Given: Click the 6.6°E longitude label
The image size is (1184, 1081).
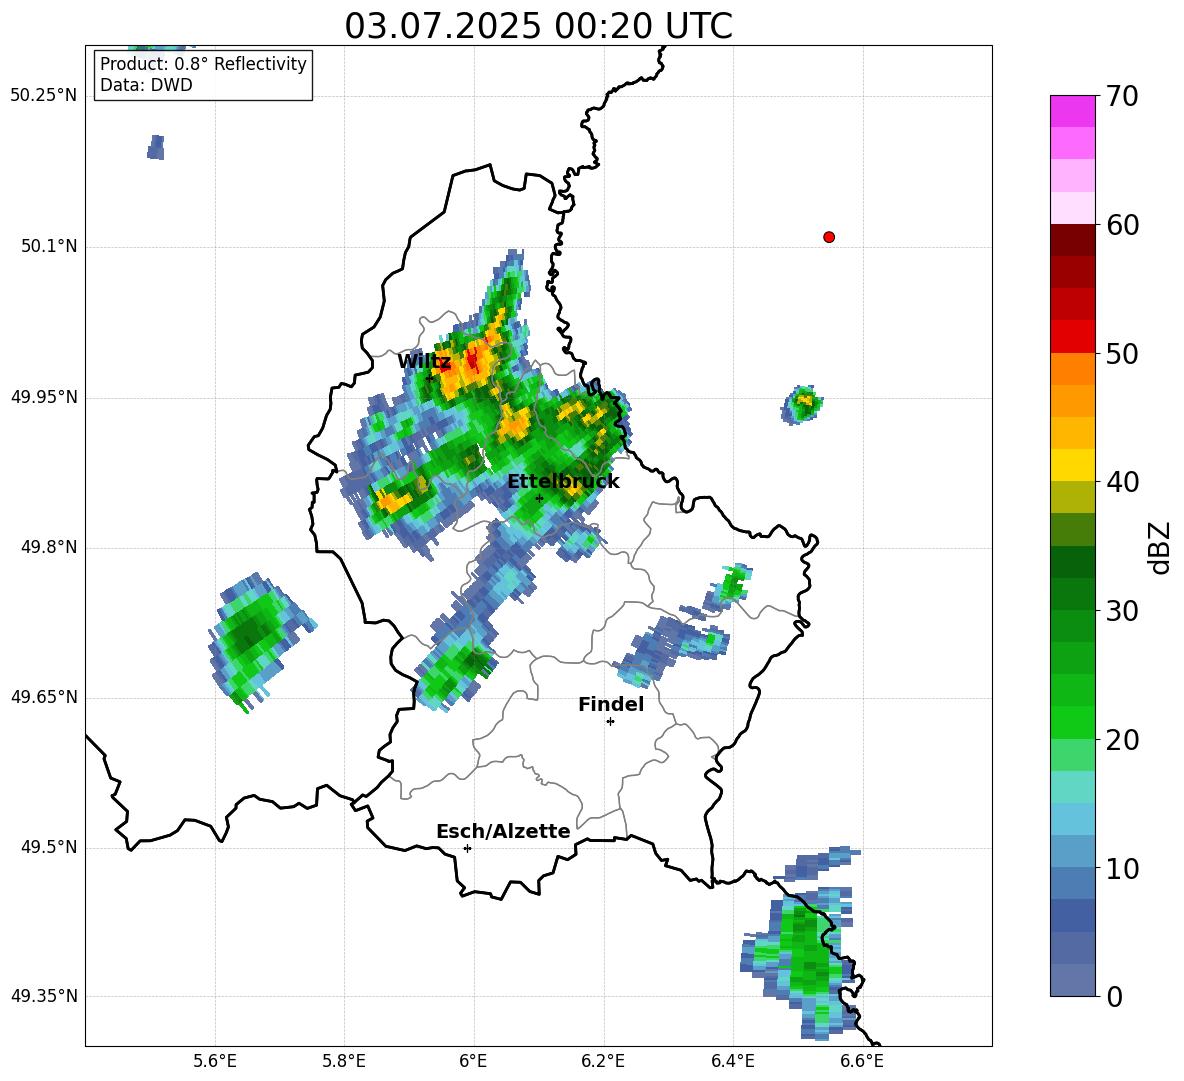Looking at the screenshot, I should click(x=862, y=1061).
